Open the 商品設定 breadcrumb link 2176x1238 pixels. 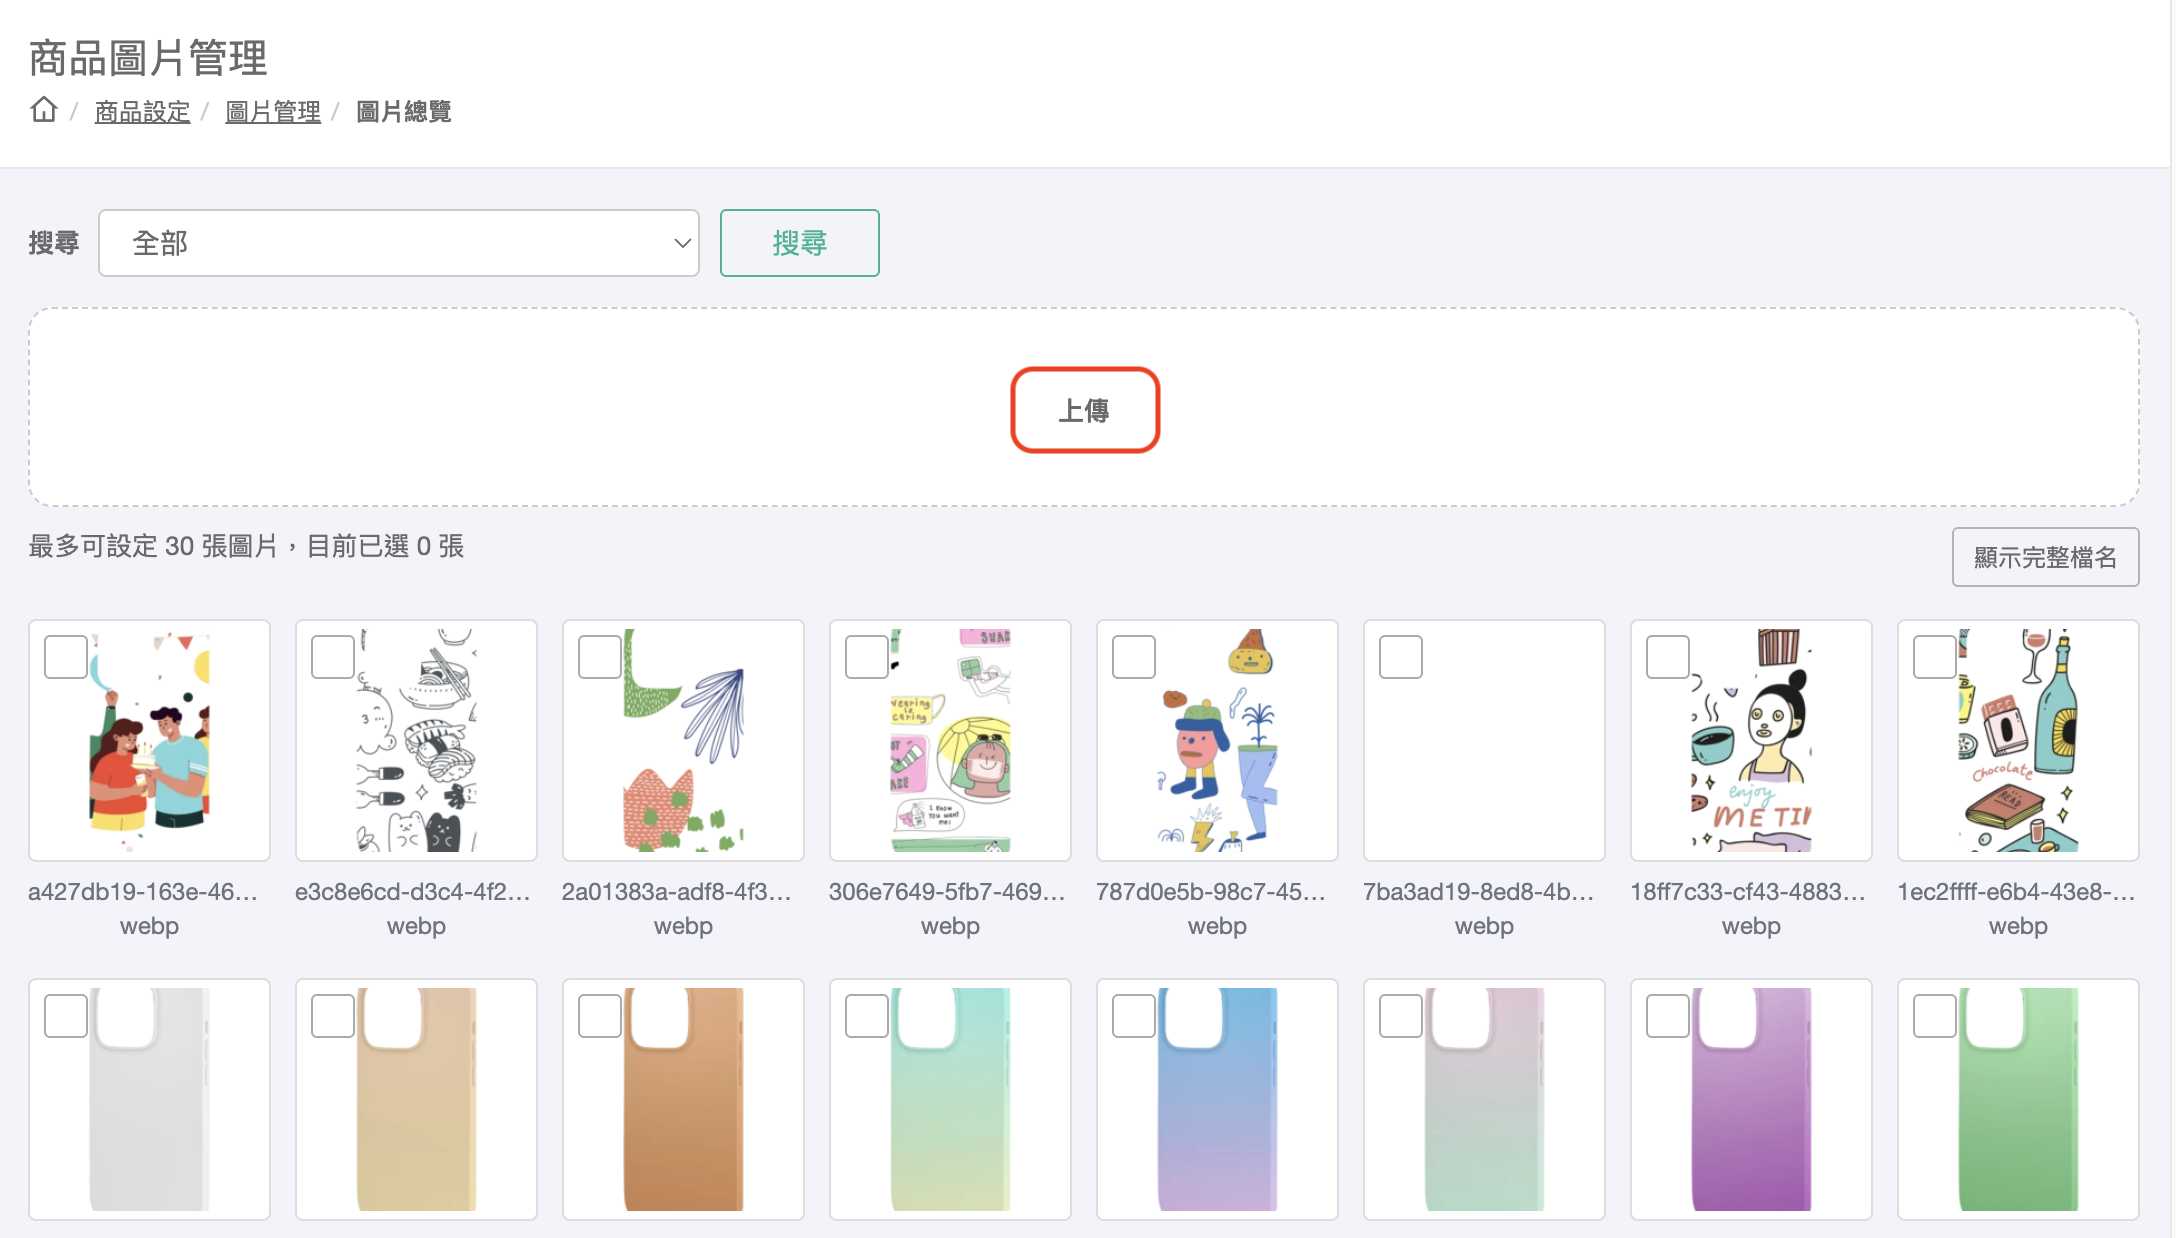(x=142, y=112)
